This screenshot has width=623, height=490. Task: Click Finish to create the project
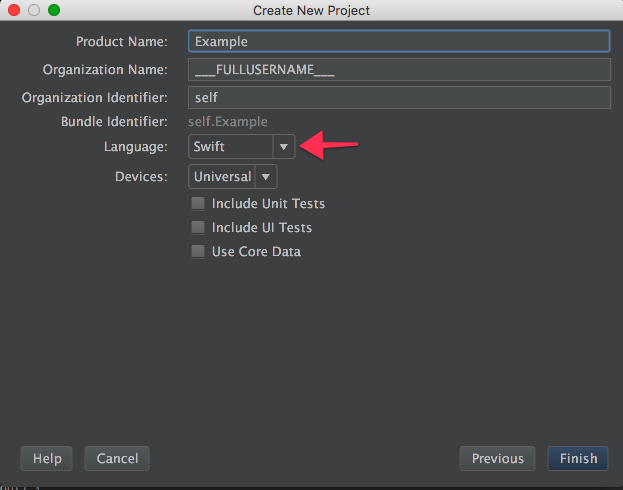pos(578,459)
